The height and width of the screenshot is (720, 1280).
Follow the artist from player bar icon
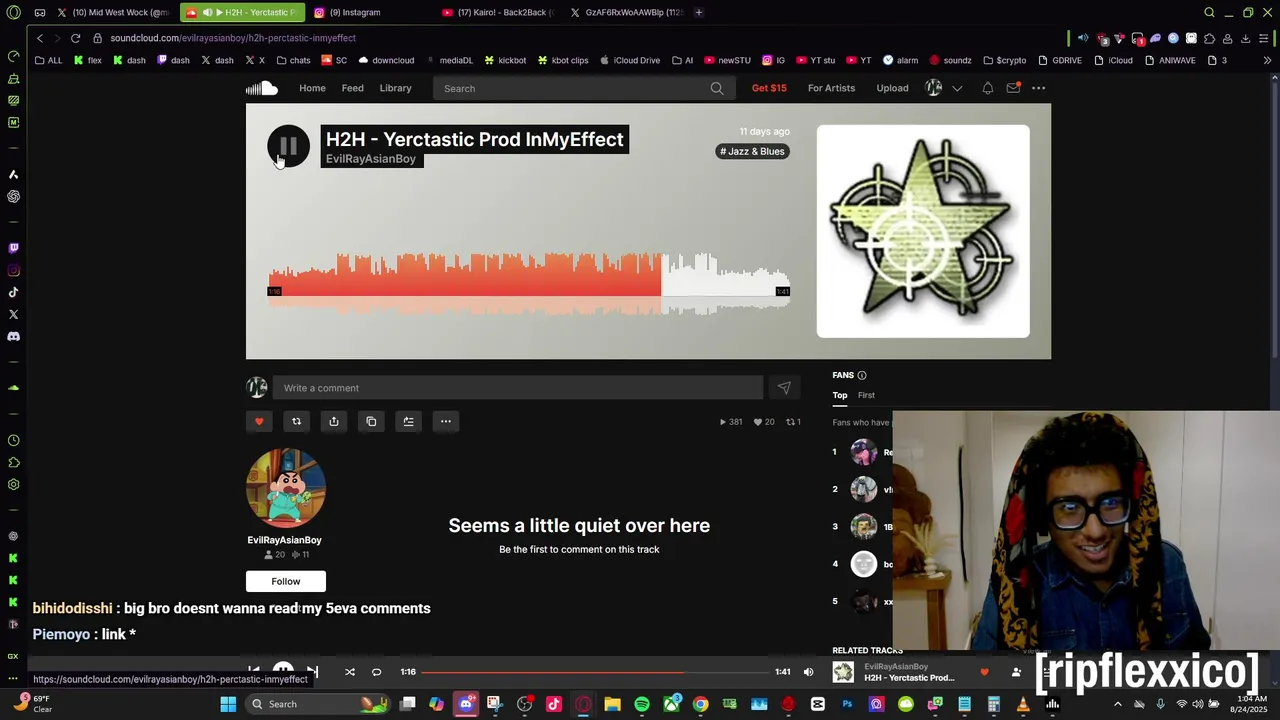[1016, 672]
